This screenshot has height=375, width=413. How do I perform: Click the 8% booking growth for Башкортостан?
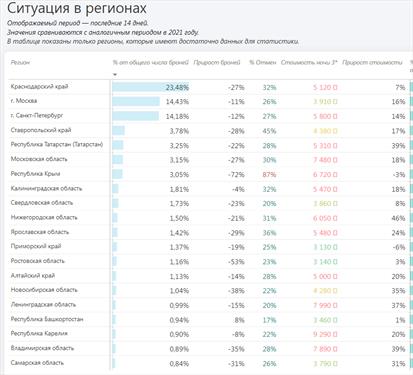(x=239, y=320)
